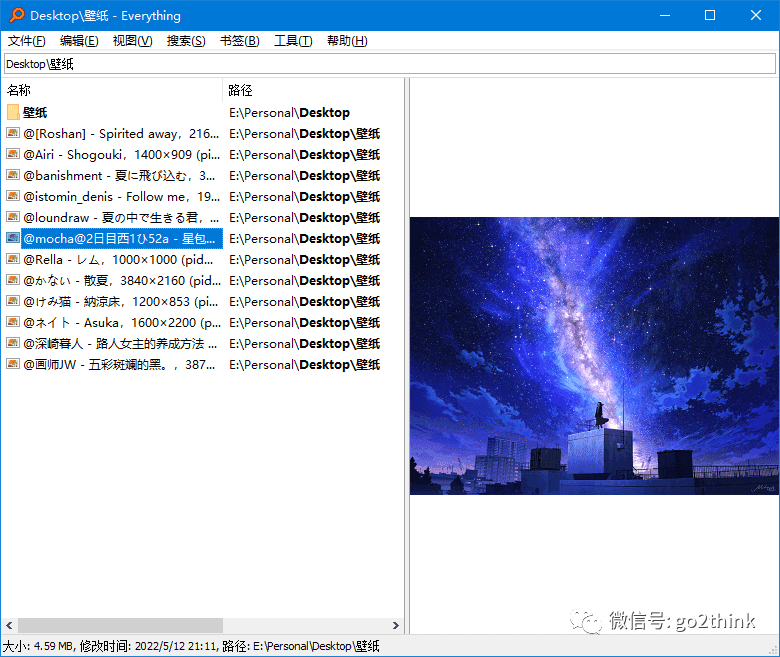Select file @Airi - Shogouki, 1400×909
The image size is (780, 657).
121,154
